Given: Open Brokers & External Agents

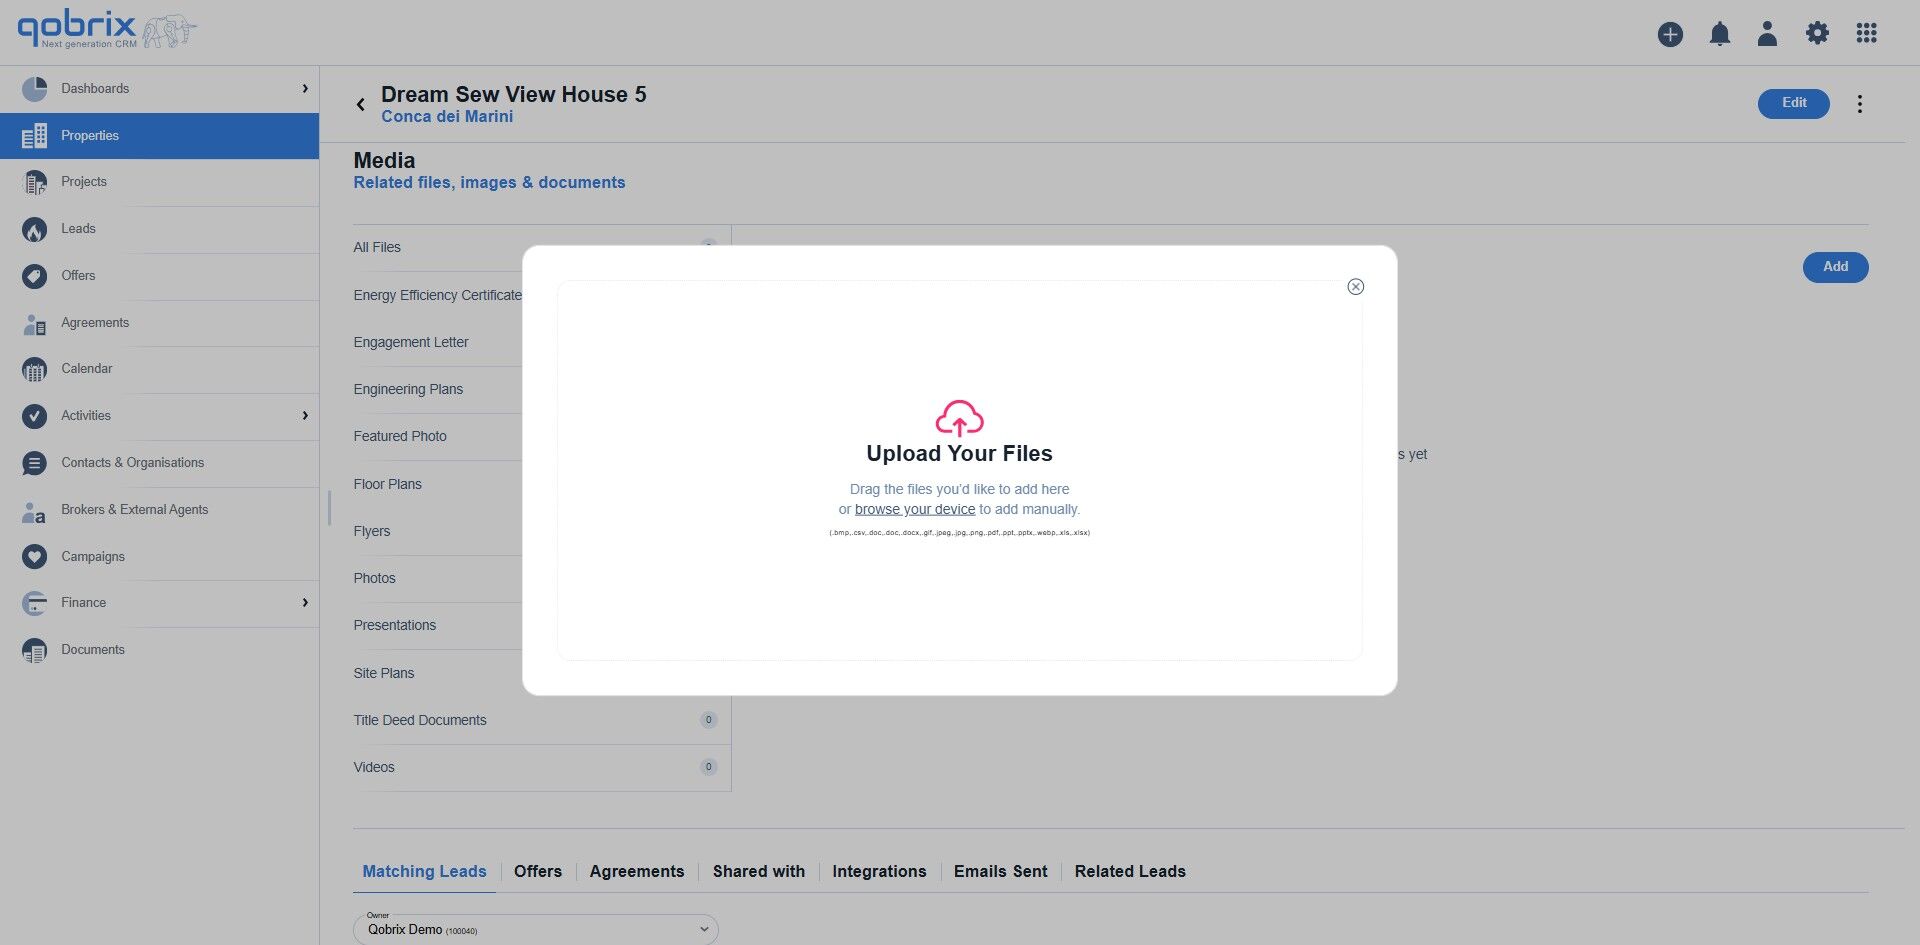Looking at the screenshot, I should pos(134,509).
